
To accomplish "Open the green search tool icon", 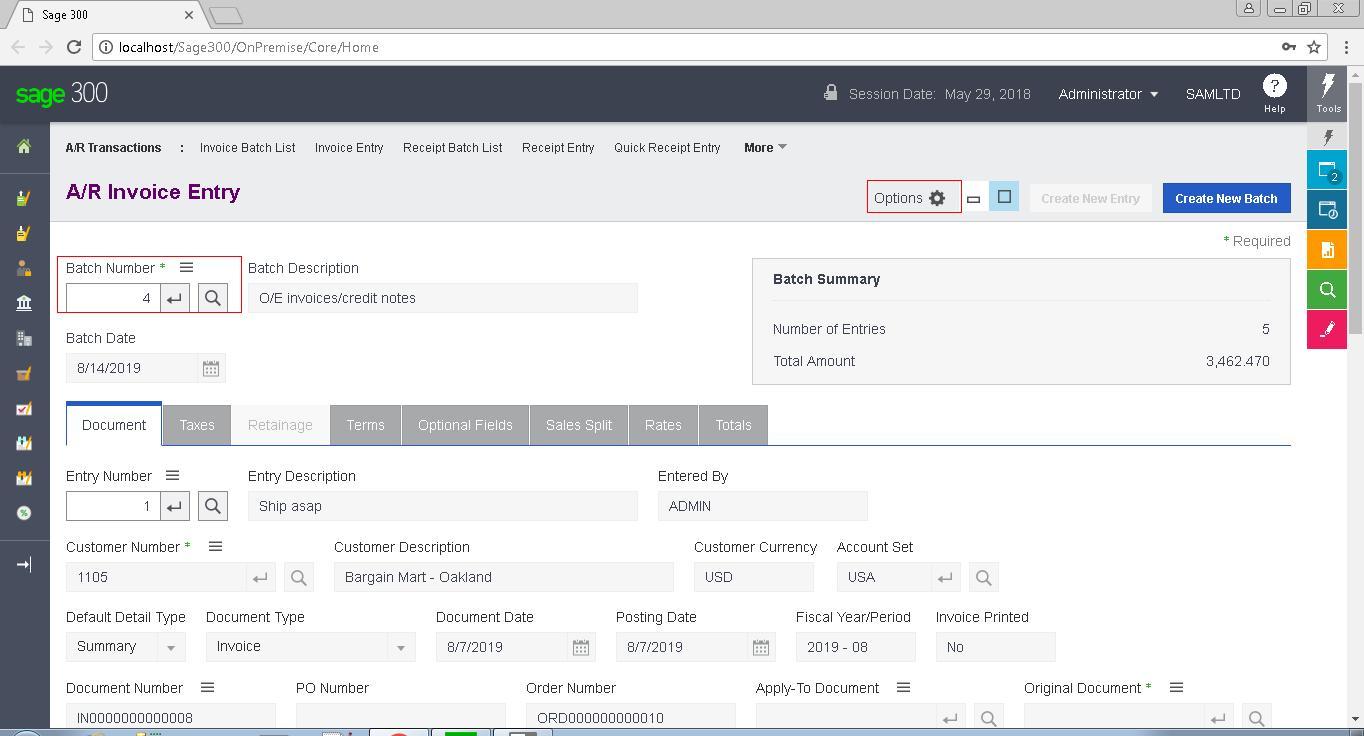I will point(1327,290).
